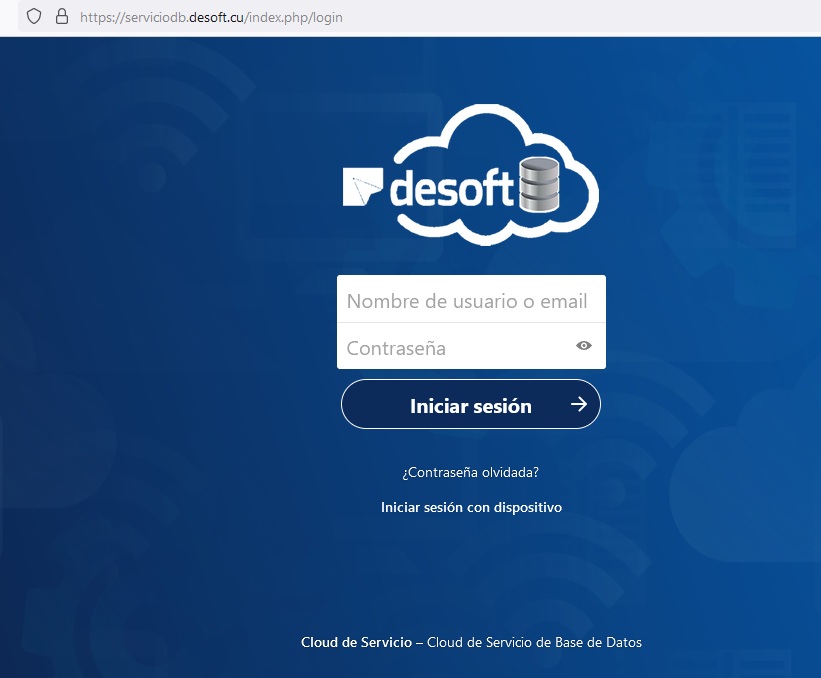Click the padlock icon in the address bar
Viewport: 821px width, 678px height.
[x=60, y=17]
